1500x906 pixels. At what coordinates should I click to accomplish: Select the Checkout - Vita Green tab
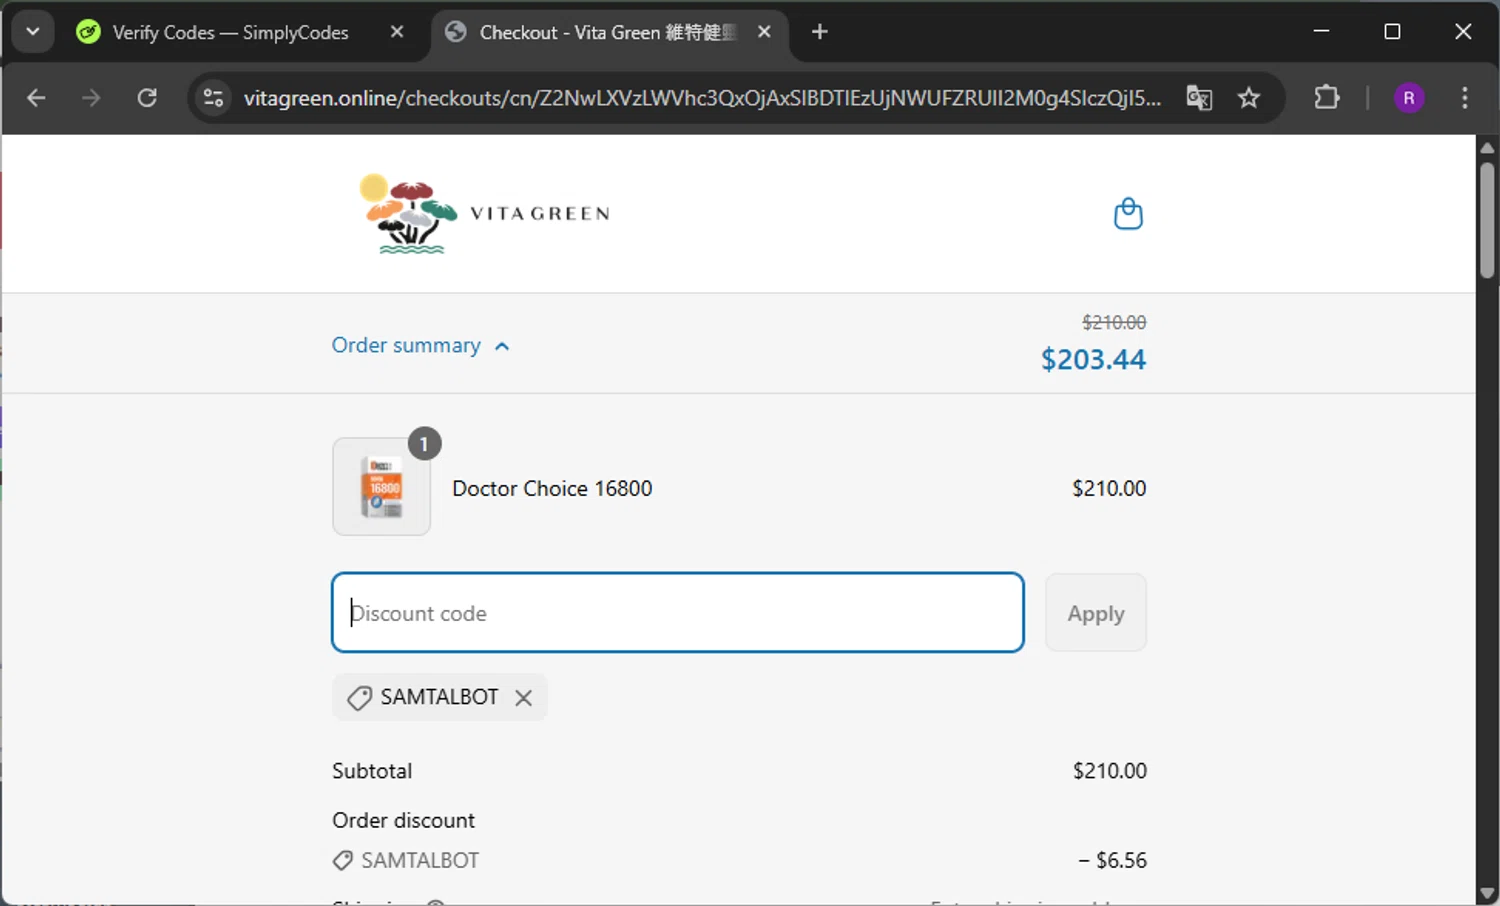(608, 32)
